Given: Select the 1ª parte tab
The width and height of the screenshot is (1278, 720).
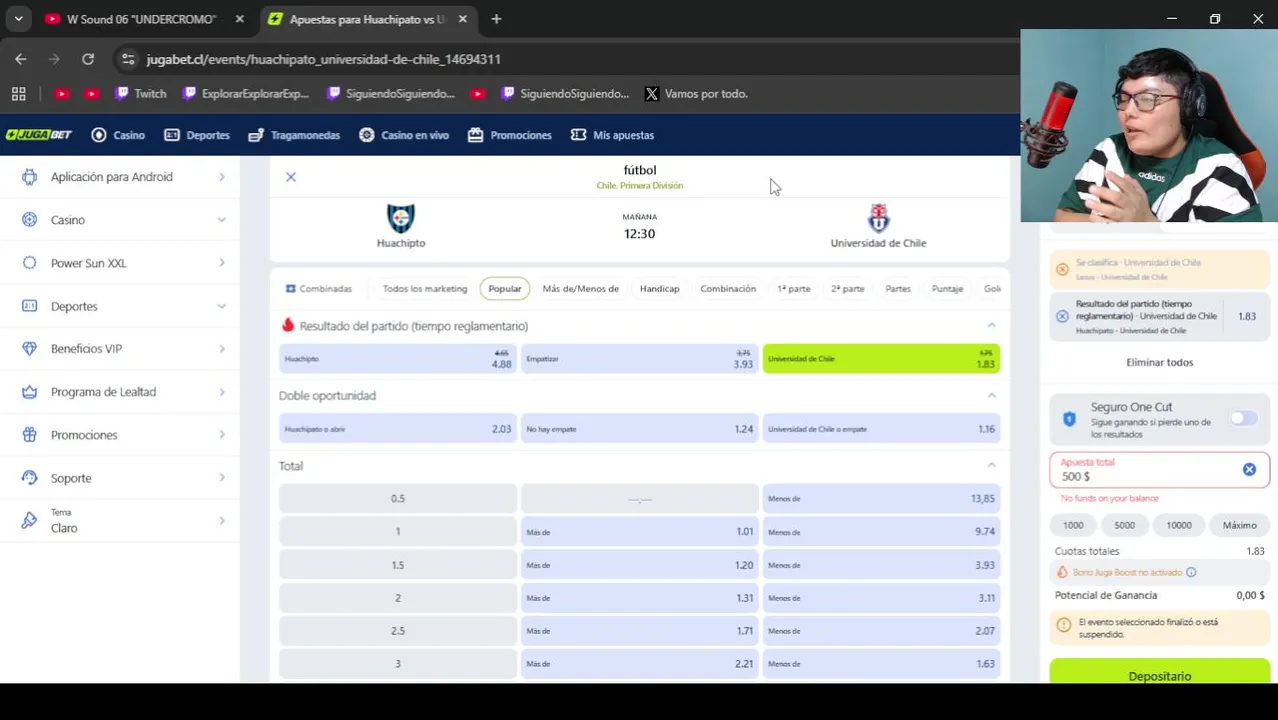Looking at the screenshot, I should [794, 289].
